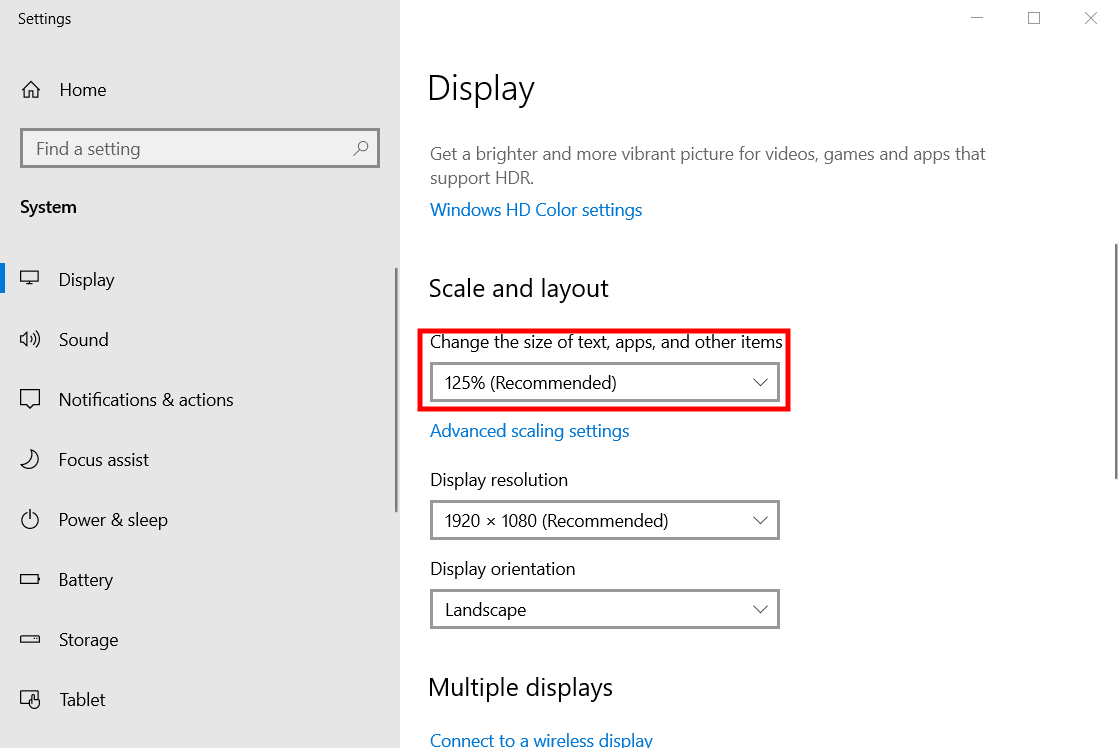Click Connect to a wireless display link

(x=541, y=739)
